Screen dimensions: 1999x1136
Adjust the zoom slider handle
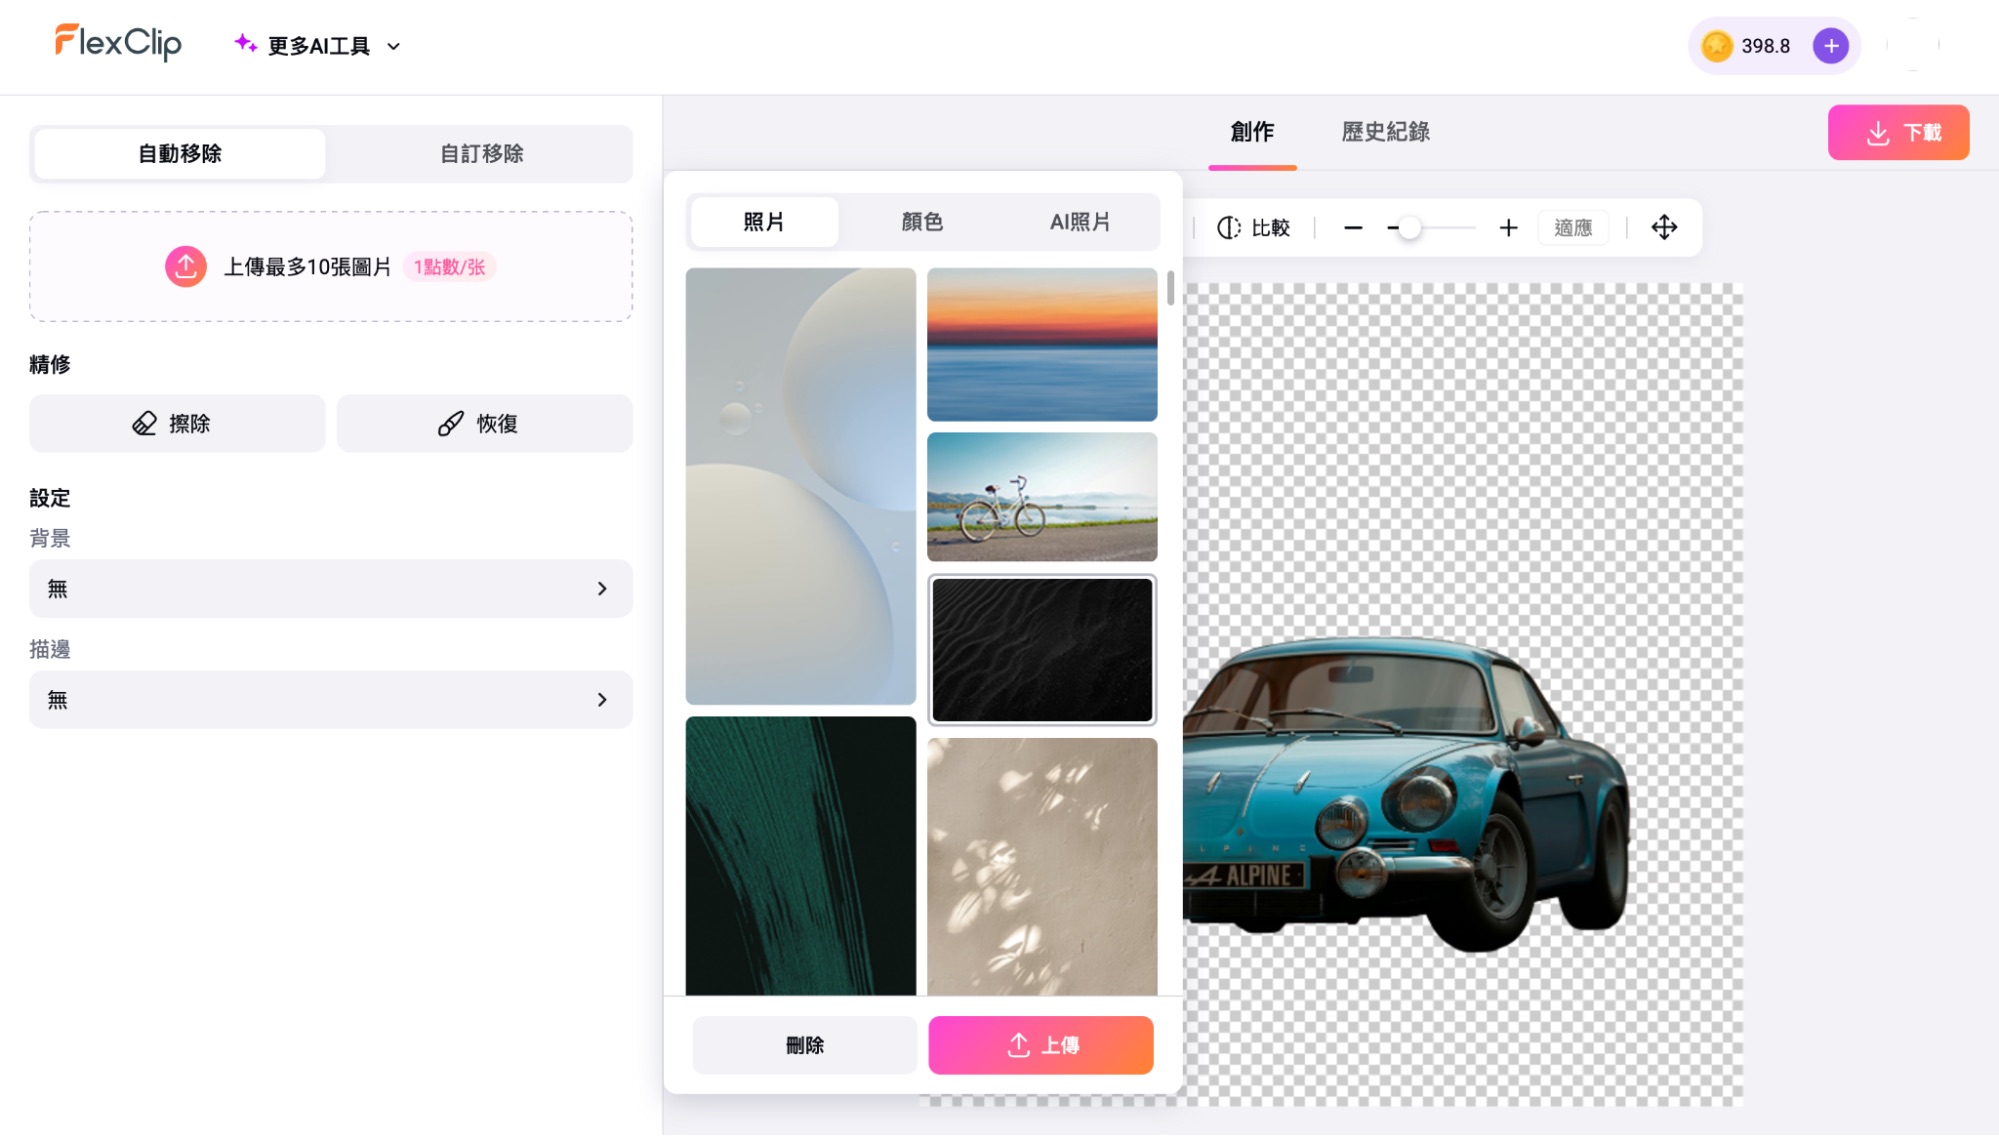click(x=1409, y=228)
